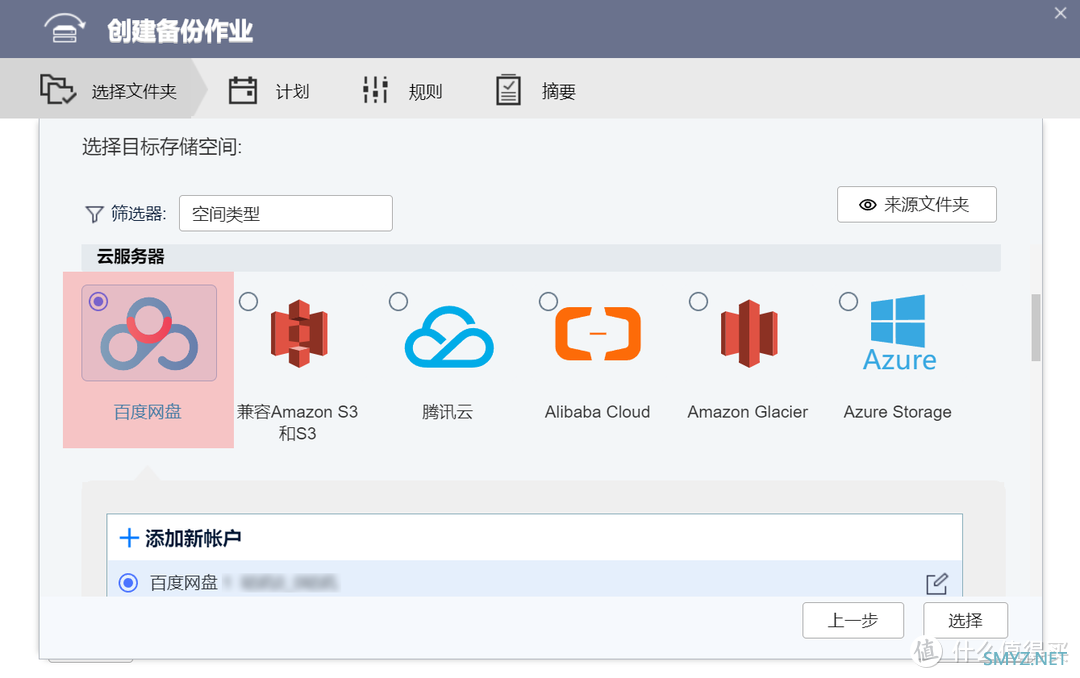Viewport: 1080px width, 678px height.
Task: Click the rules sliders icon
Action: pyautogui.click(x=375, y=90)
